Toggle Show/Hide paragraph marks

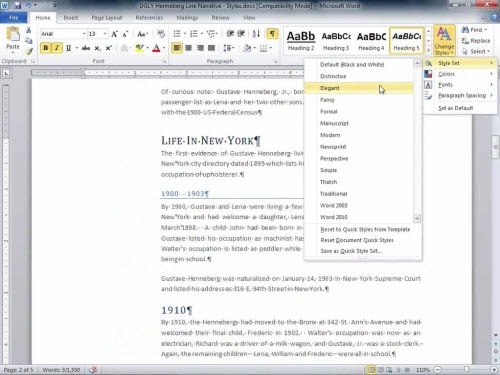tap(272, 34)
